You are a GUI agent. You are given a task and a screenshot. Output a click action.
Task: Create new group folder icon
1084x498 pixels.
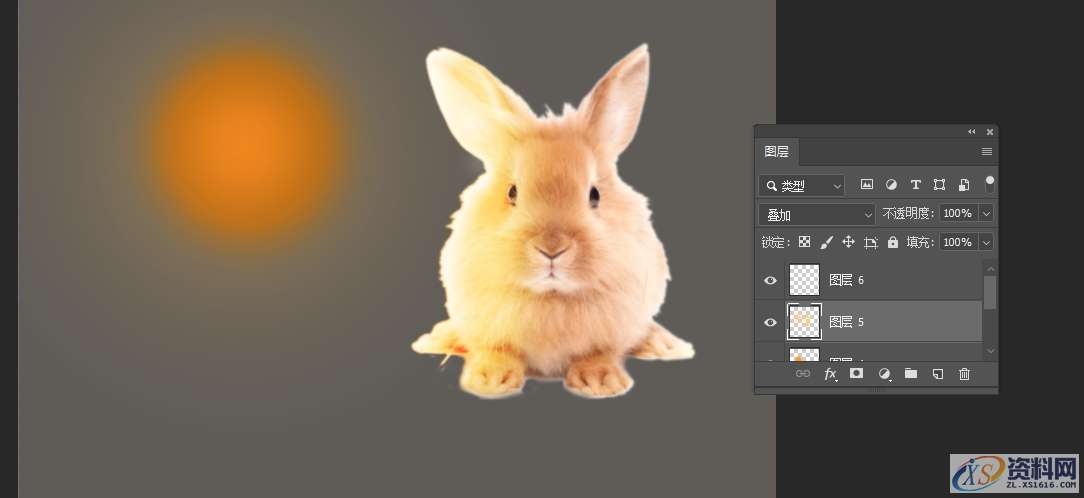(x=911, y=374)
